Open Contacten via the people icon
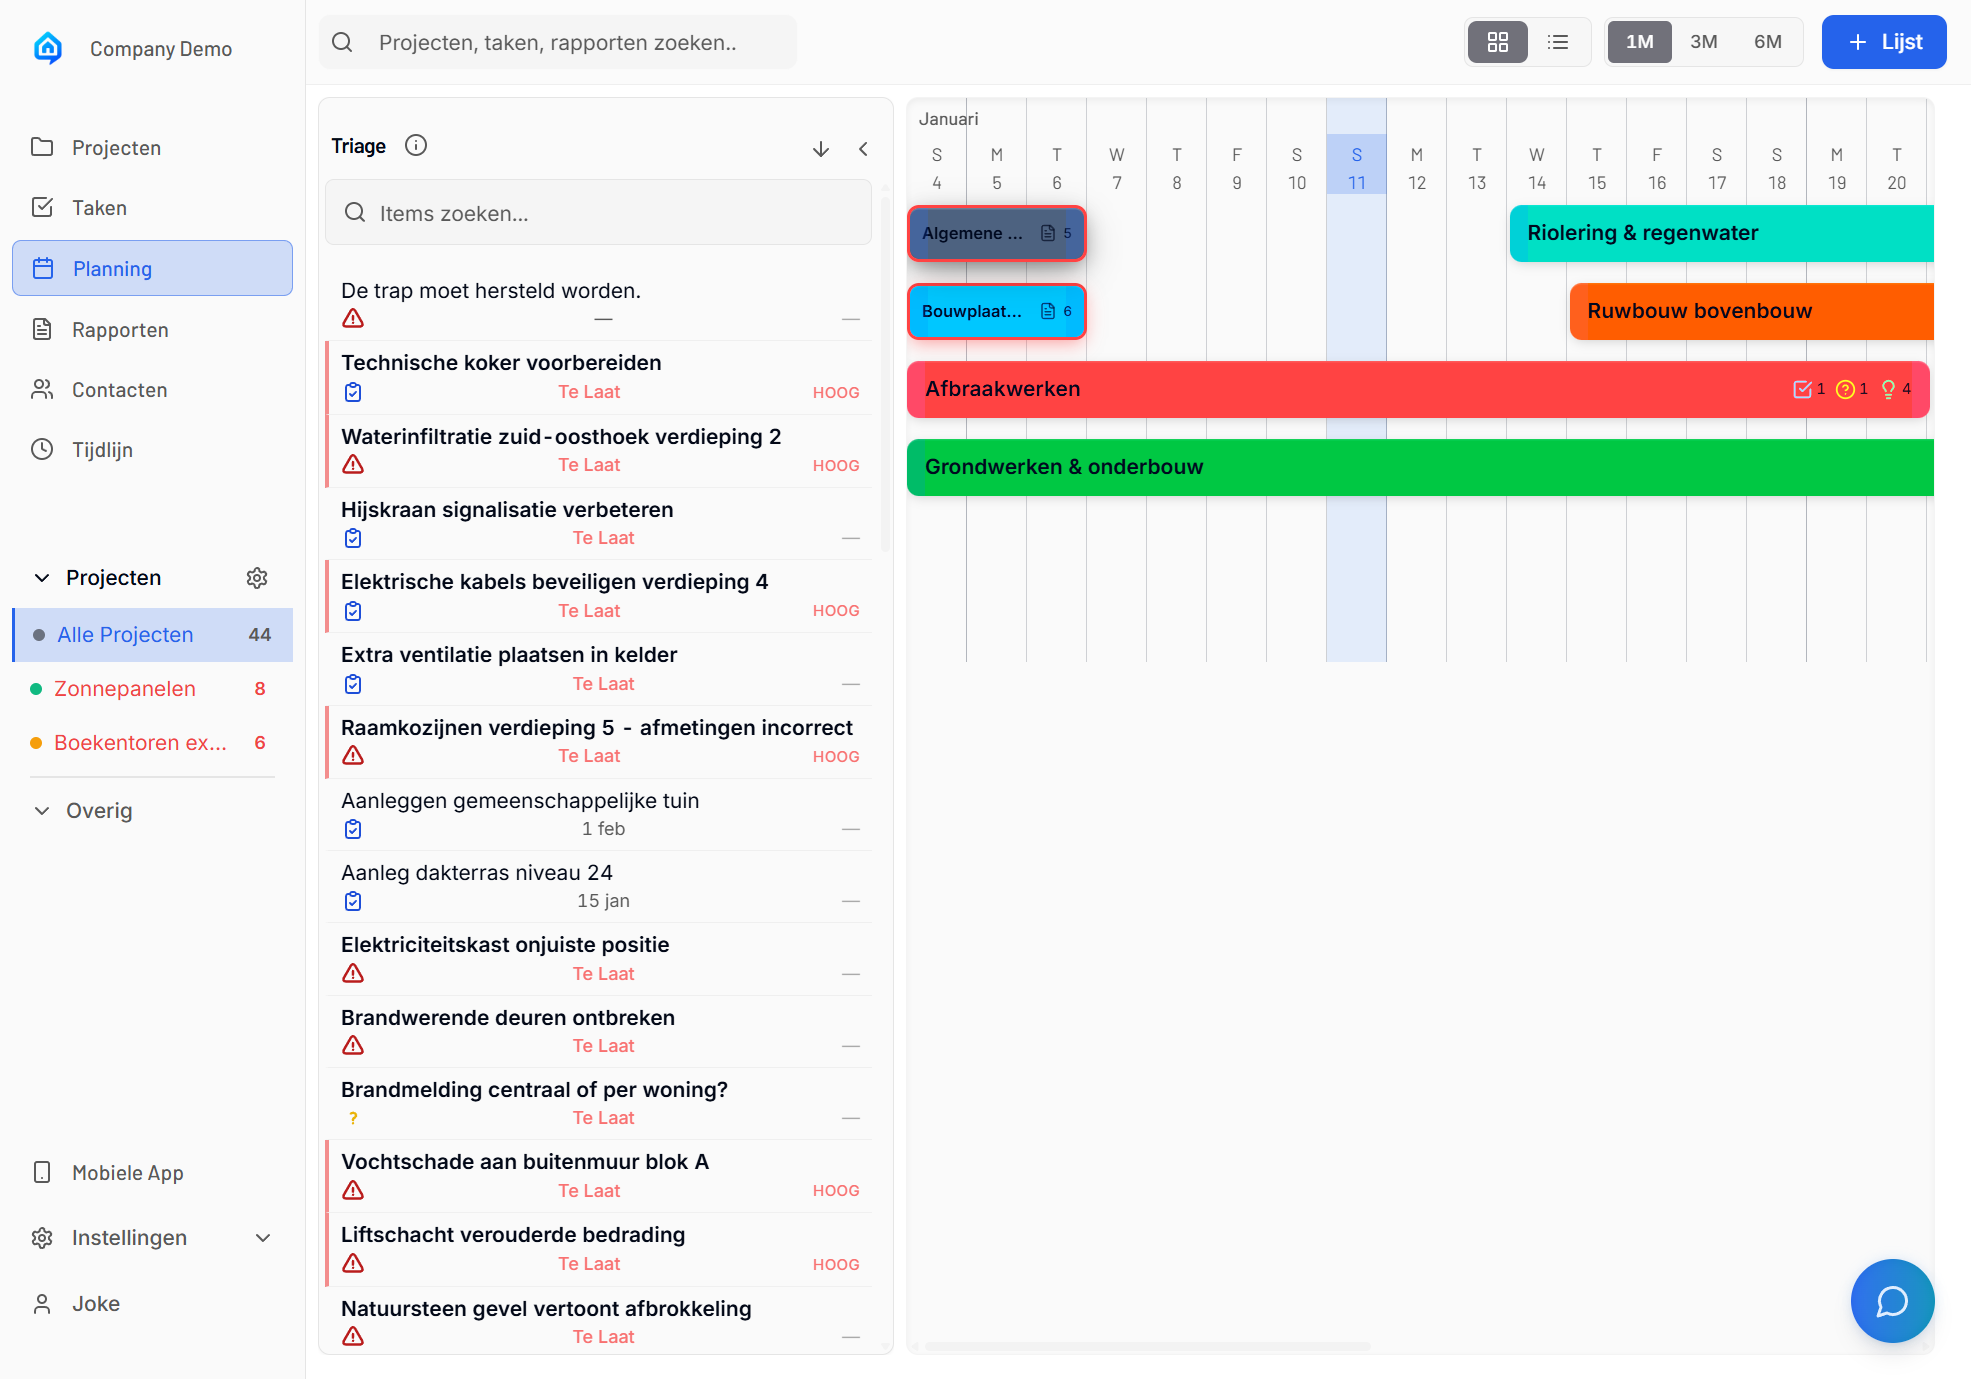Image resolution: width=1971 pixels, height=1379 pixels. coord(42,389)
